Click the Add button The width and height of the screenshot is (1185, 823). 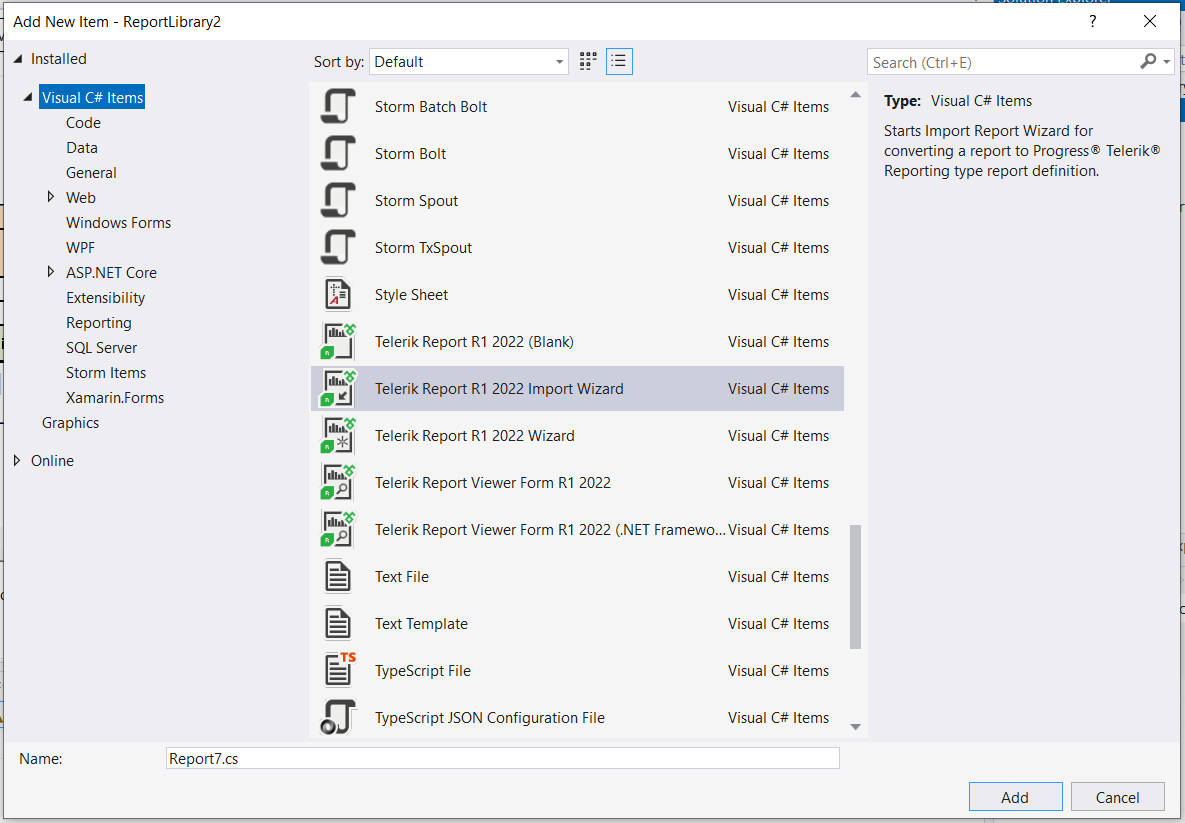coord(1015,797)
